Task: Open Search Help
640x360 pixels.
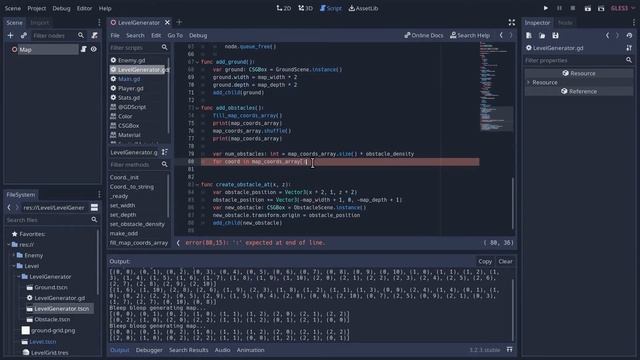Action: tap(470, 36)
